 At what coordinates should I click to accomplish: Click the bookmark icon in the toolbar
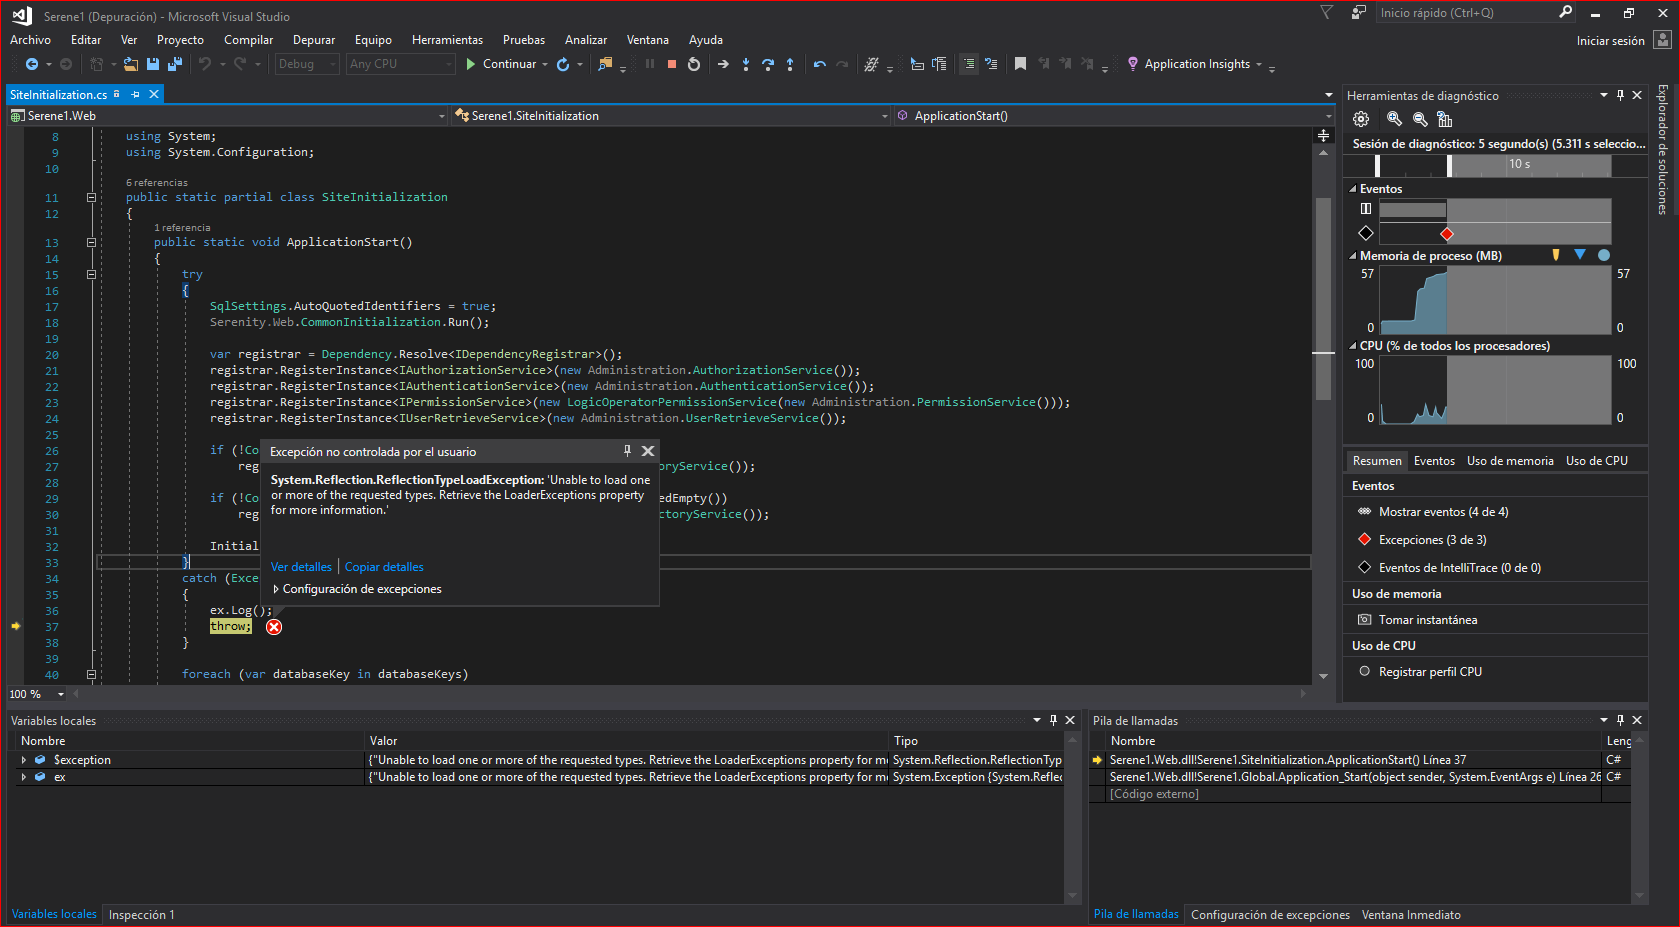tap(1020, 64)
